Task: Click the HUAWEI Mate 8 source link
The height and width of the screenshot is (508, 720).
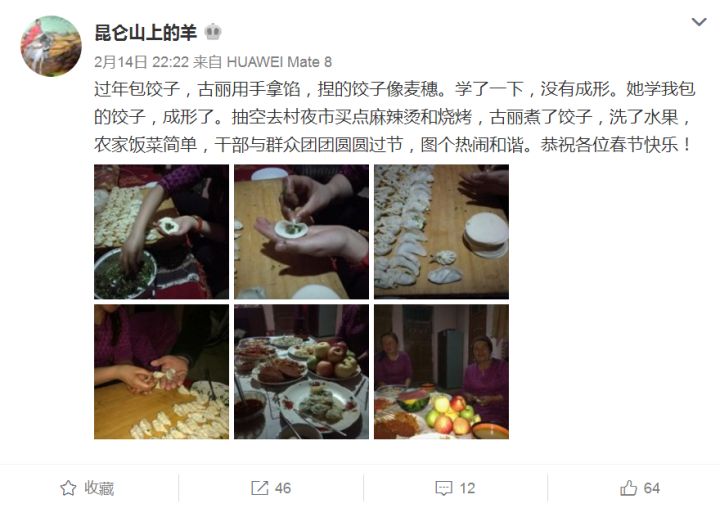Action: pos(279,62)
